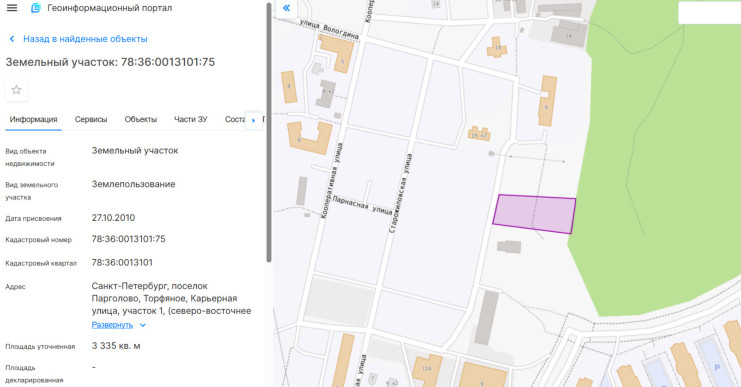Collapse the side panel with double-chevron

[286, 8]
